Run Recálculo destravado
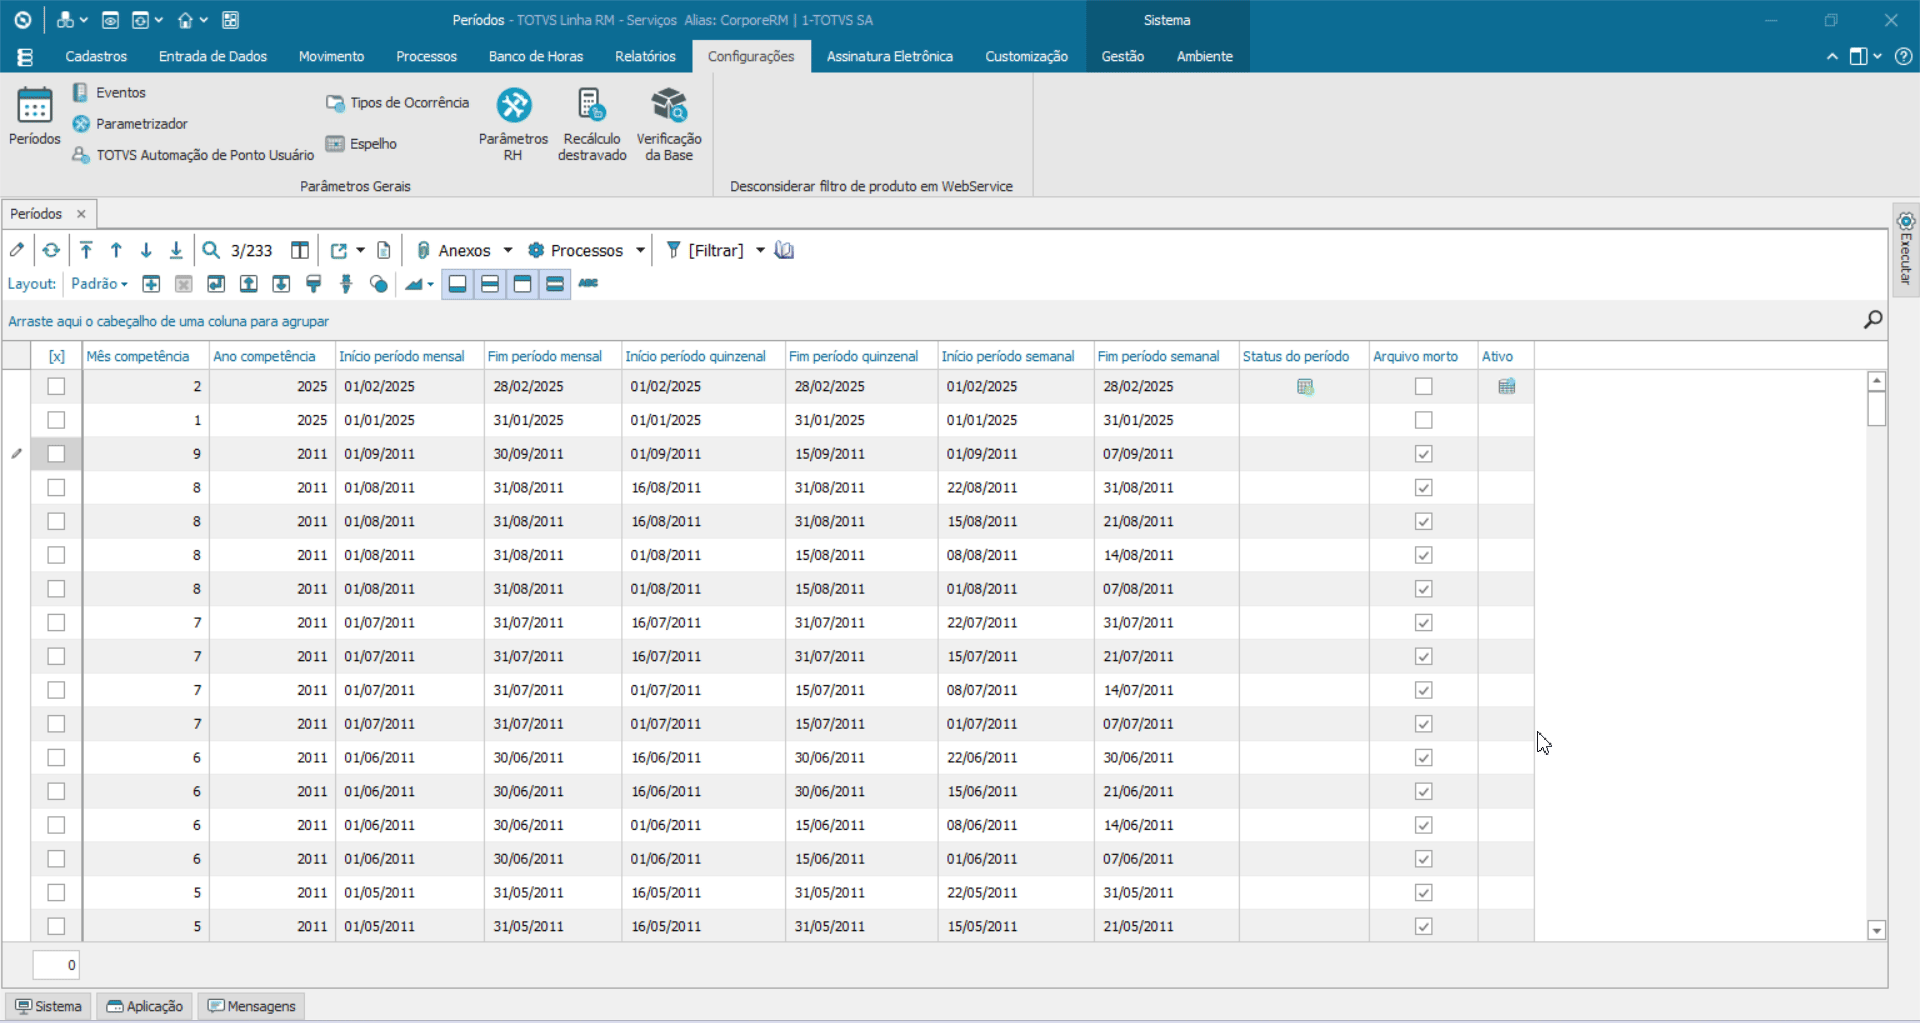 [x=592, y=124]
